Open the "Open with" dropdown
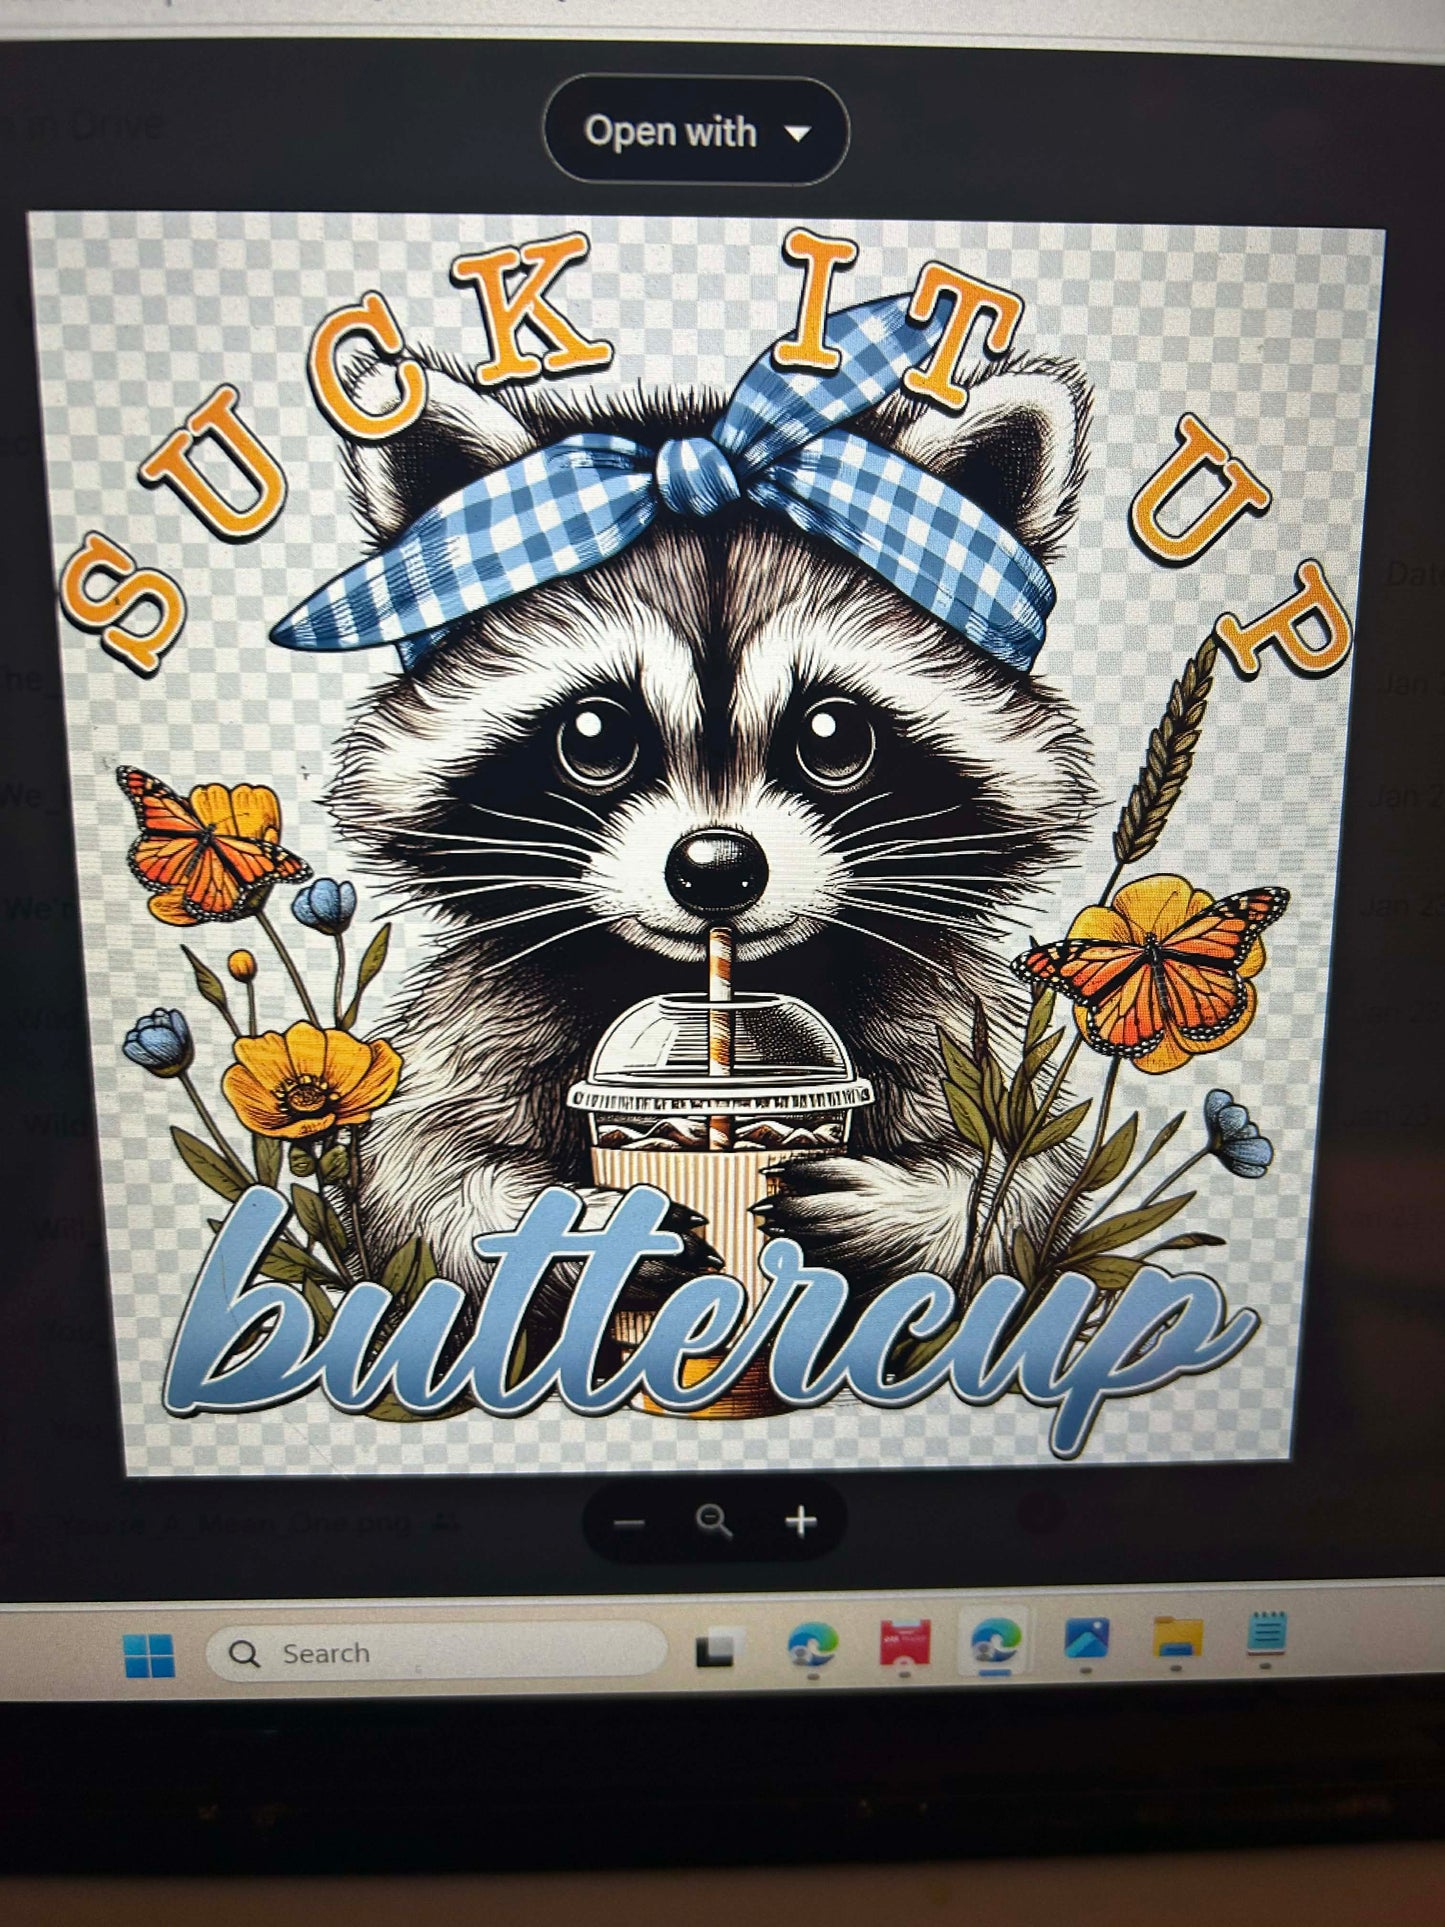This screenshot has width=1445, height=1927. (695, 131)
